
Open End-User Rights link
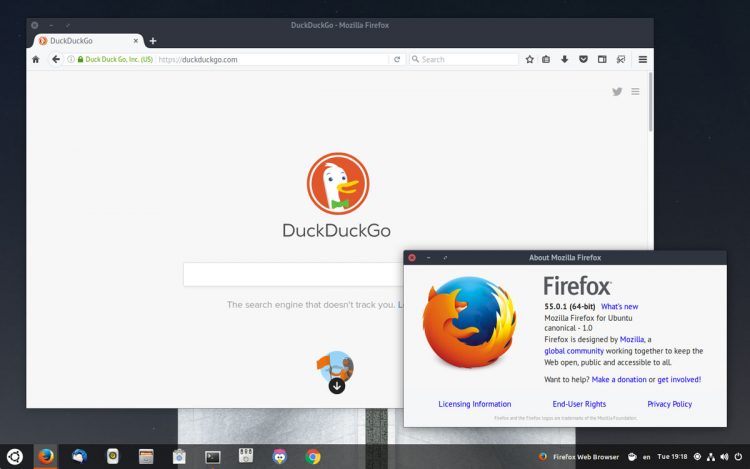click(579, 404)
